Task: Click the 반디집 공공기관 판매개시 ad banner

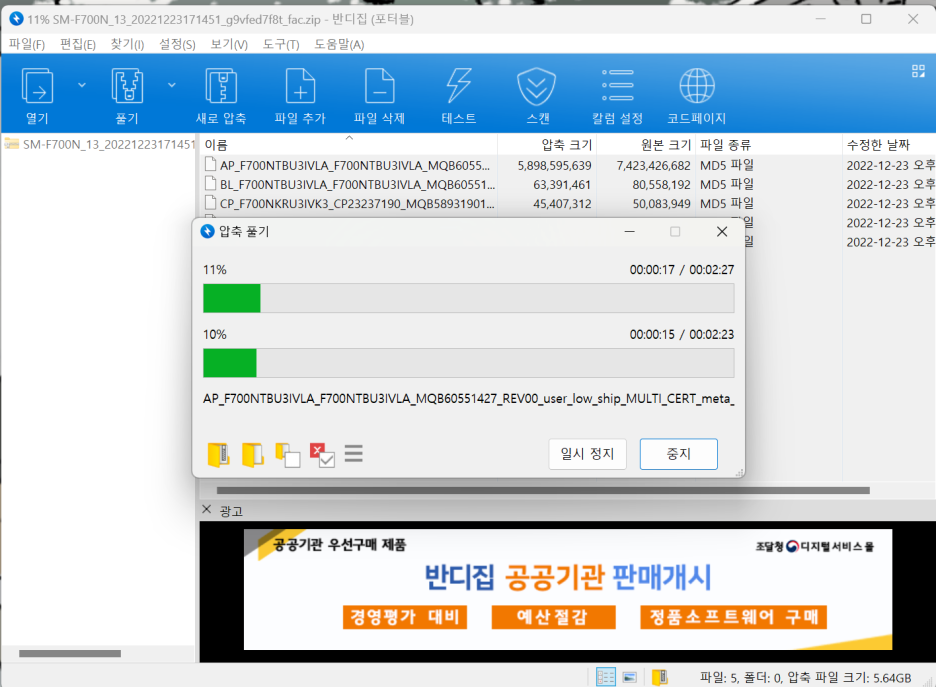Action: click(568, 589)
